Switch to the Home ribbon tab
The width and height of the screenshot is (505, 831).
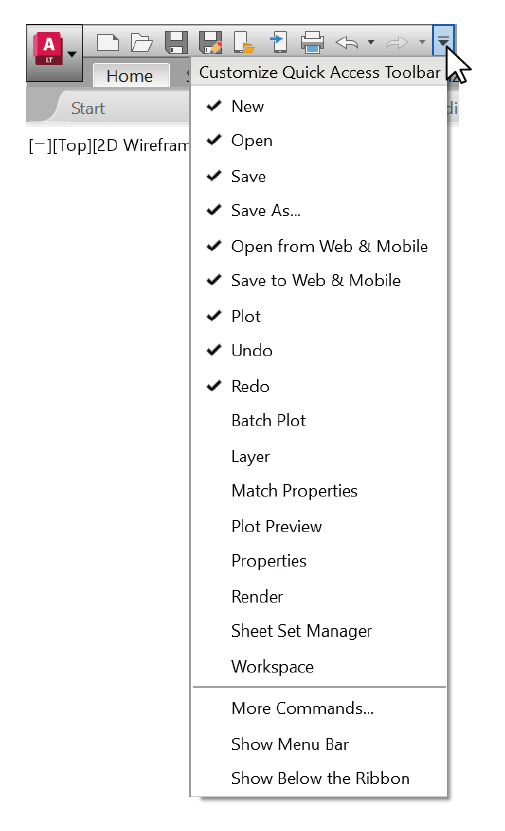pyautogui.click(x=129, y=76)
